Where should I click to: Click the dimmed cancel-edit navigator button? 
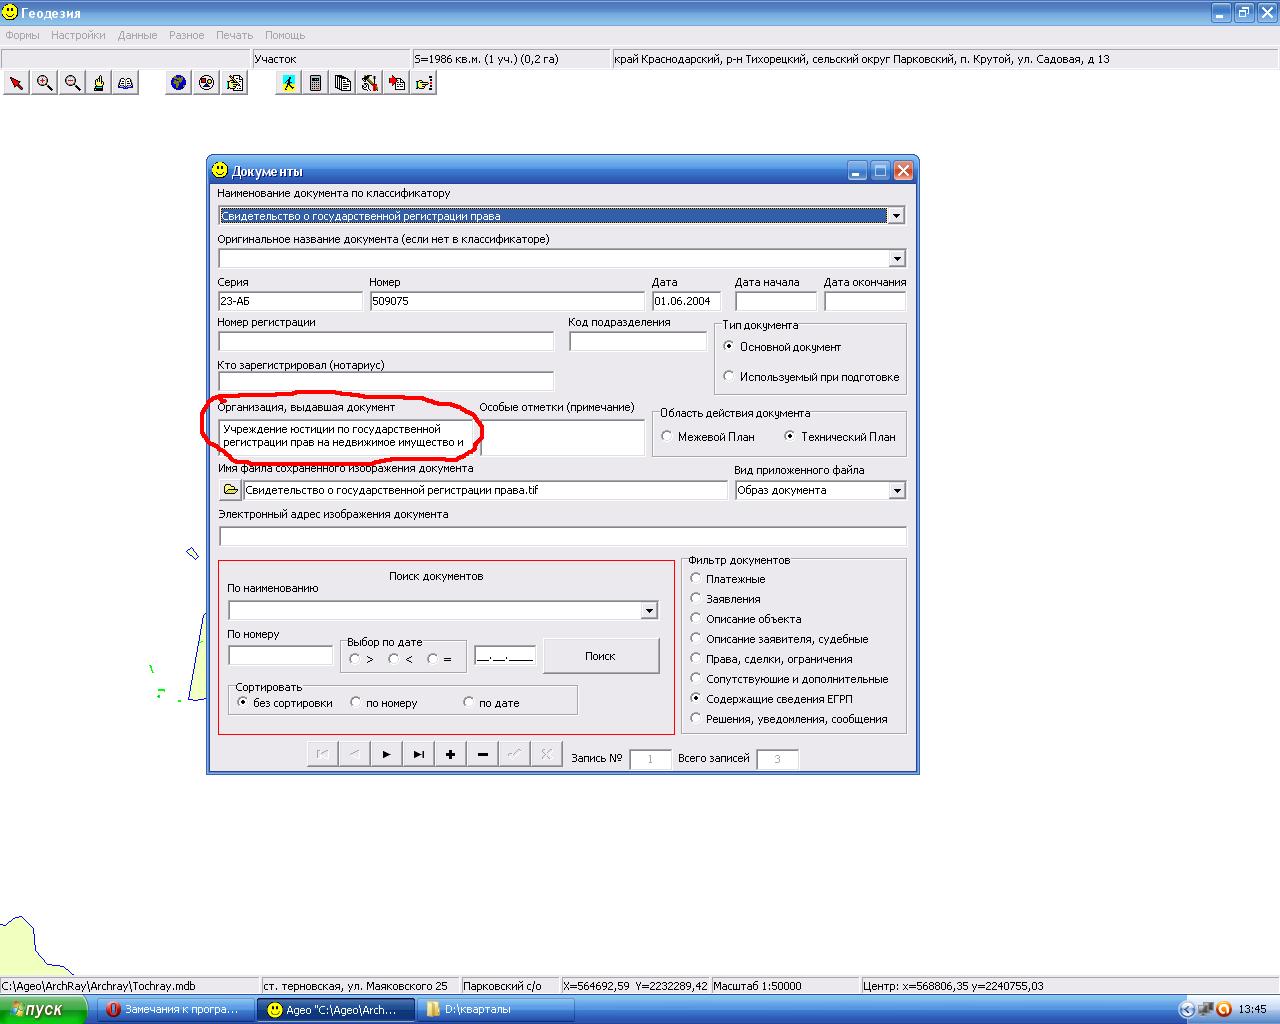tap(546, 754)
